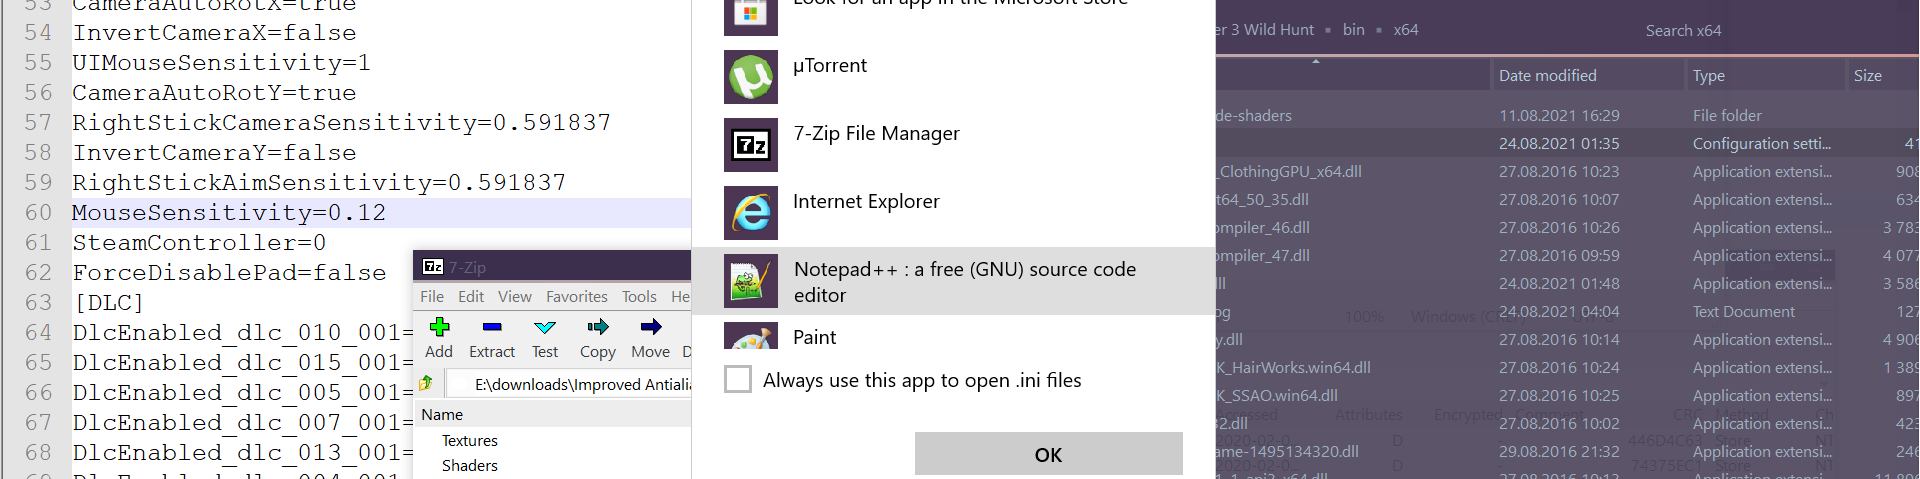Screen dimensions: 1920x479
Task: Click the Copy arrow icon in 7-Zip
Action: point(598,327)
